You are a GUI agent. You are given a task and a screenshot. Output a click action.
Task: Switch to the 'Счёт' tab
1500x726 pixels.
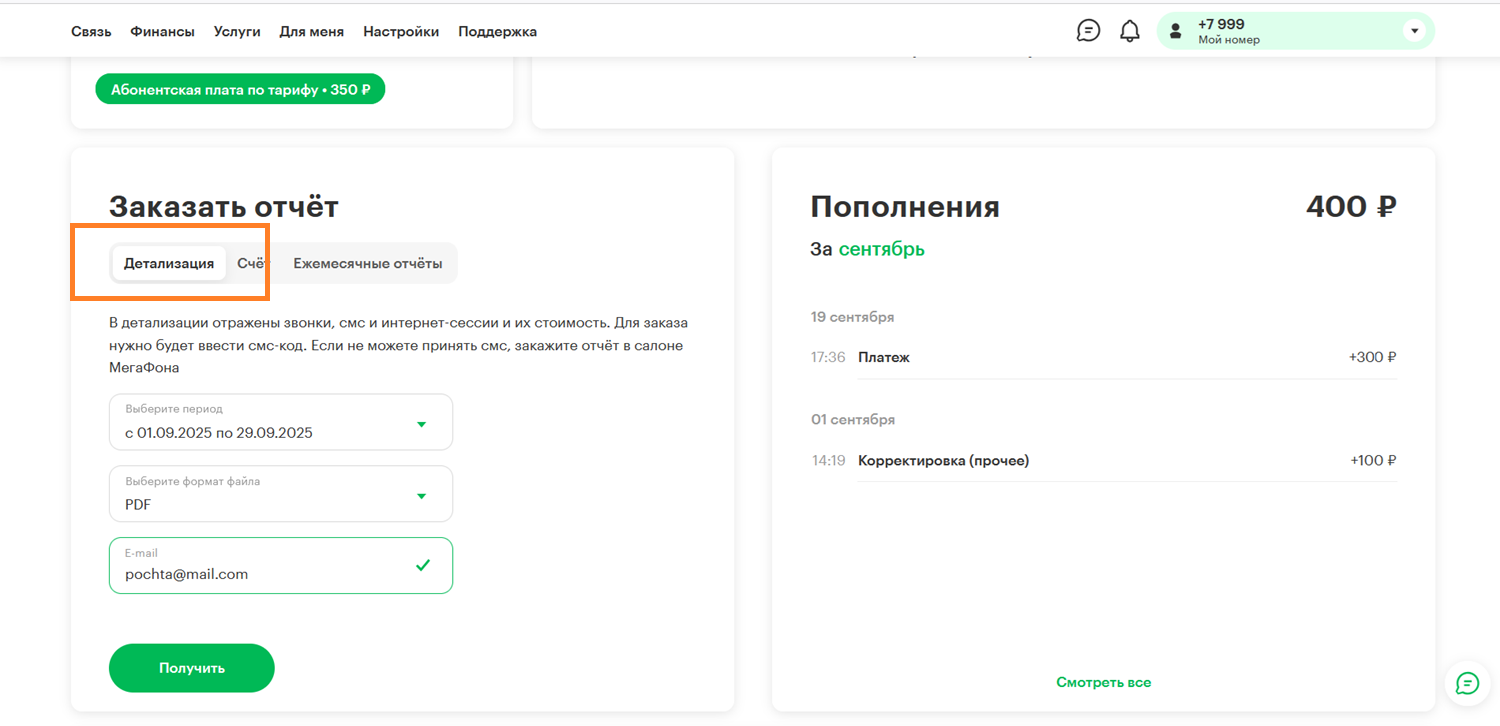point(253,263)
